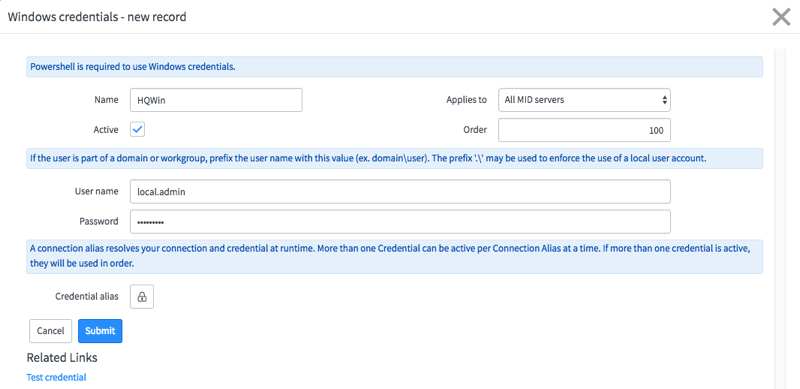Click the vertical scrollbar on the right
This screenshot has height=389, width=800.
point(781,219)
